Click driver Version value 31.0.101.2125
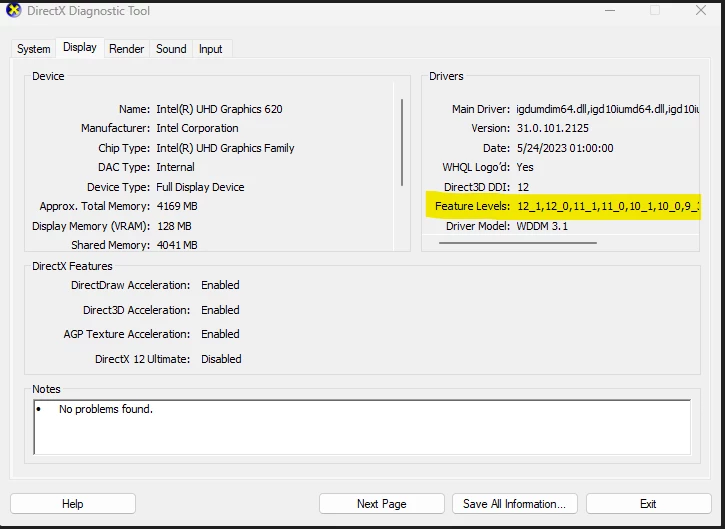Screen dimensions: 725x529 click(x=553, y=128)
